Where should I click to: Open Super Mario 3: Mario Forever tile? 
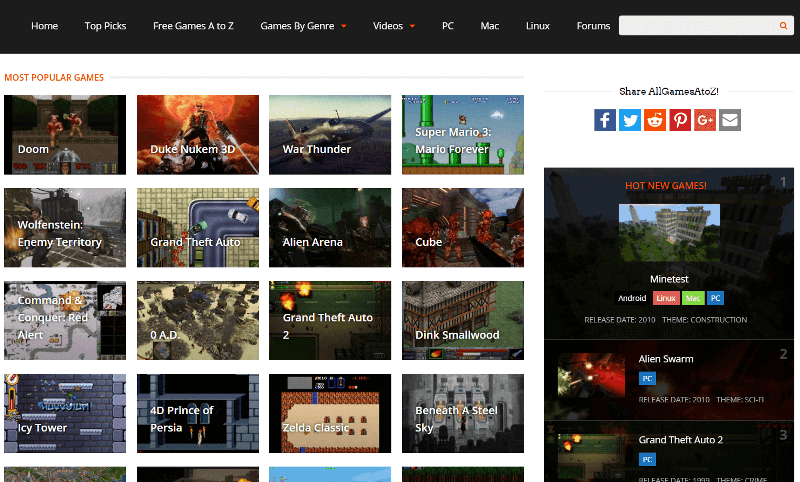463,135
